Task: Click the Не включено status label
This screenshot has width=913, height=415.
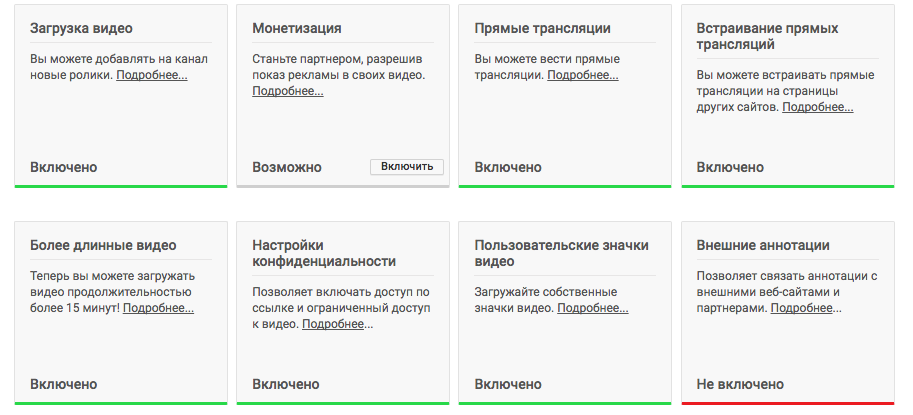Action: pyautogui.click(x=740, y=384)
